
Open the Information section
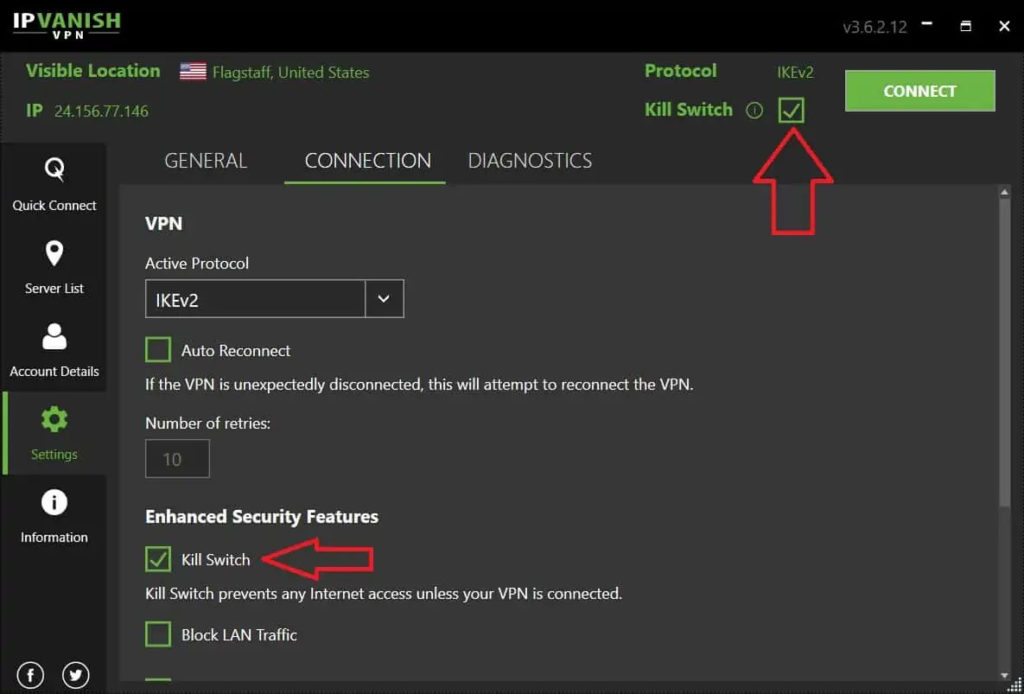[x=54, y=516]
